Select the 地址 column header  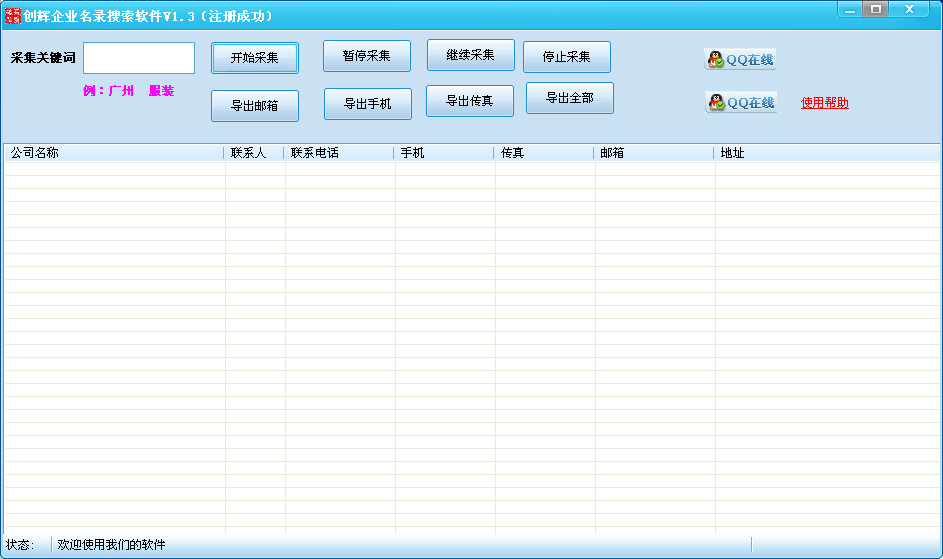point(827,153)
